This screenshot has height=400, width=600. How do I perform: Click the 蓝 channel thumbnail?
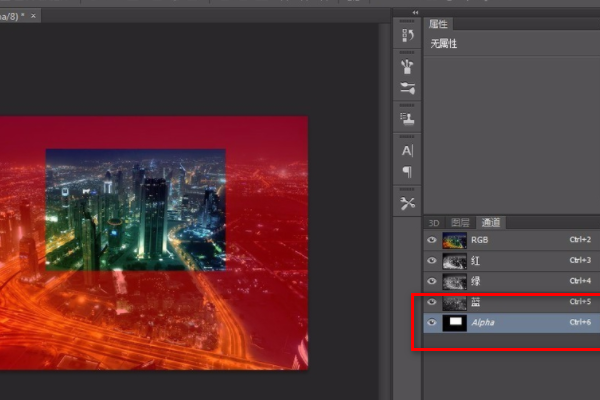[x=454, y=302]
